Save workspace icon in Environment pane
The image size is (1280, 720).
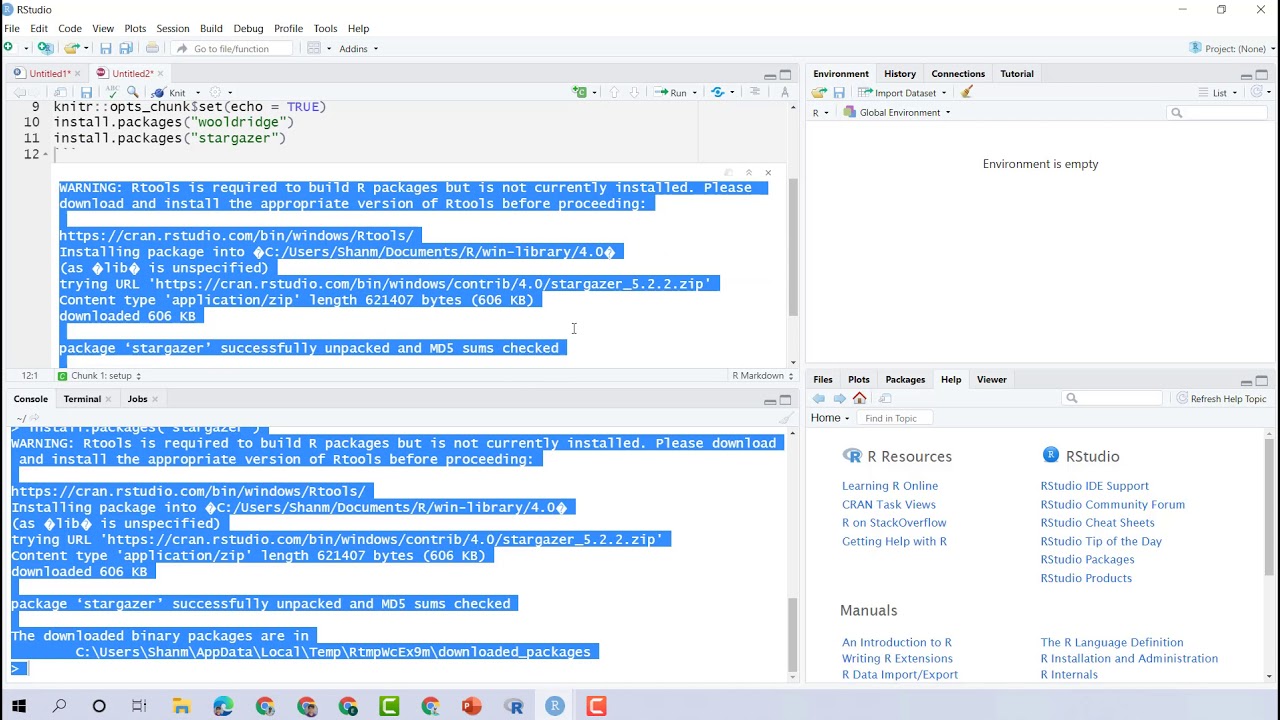839,93
